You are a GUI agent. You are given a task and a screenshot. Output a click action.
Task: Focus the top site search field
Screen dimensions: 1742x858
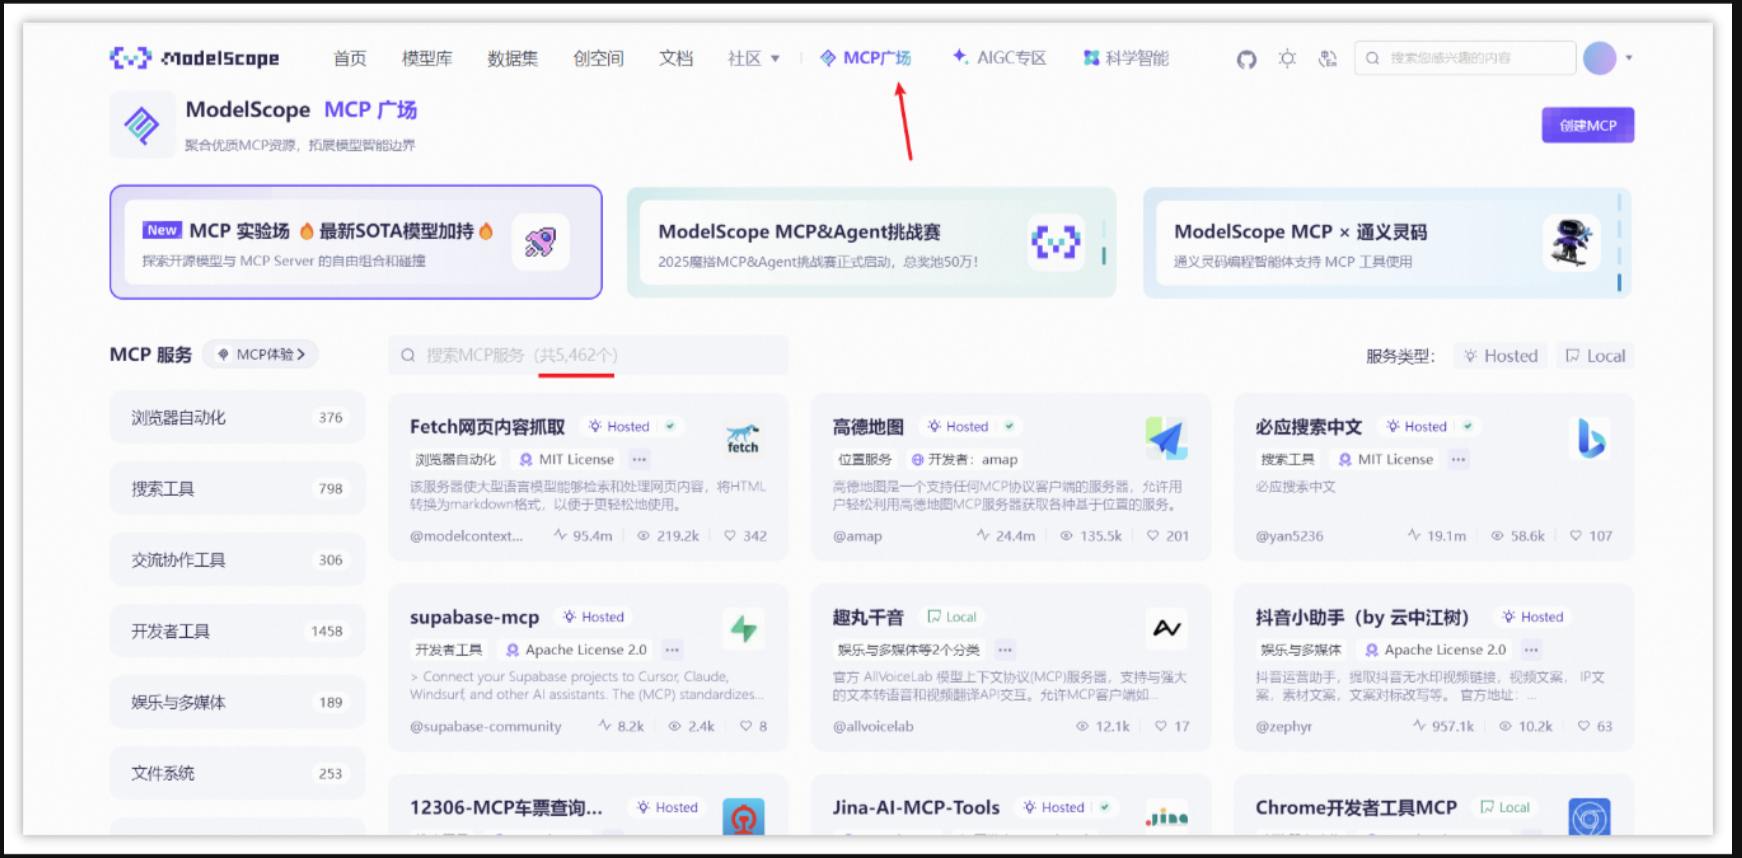coord(1465,58)
